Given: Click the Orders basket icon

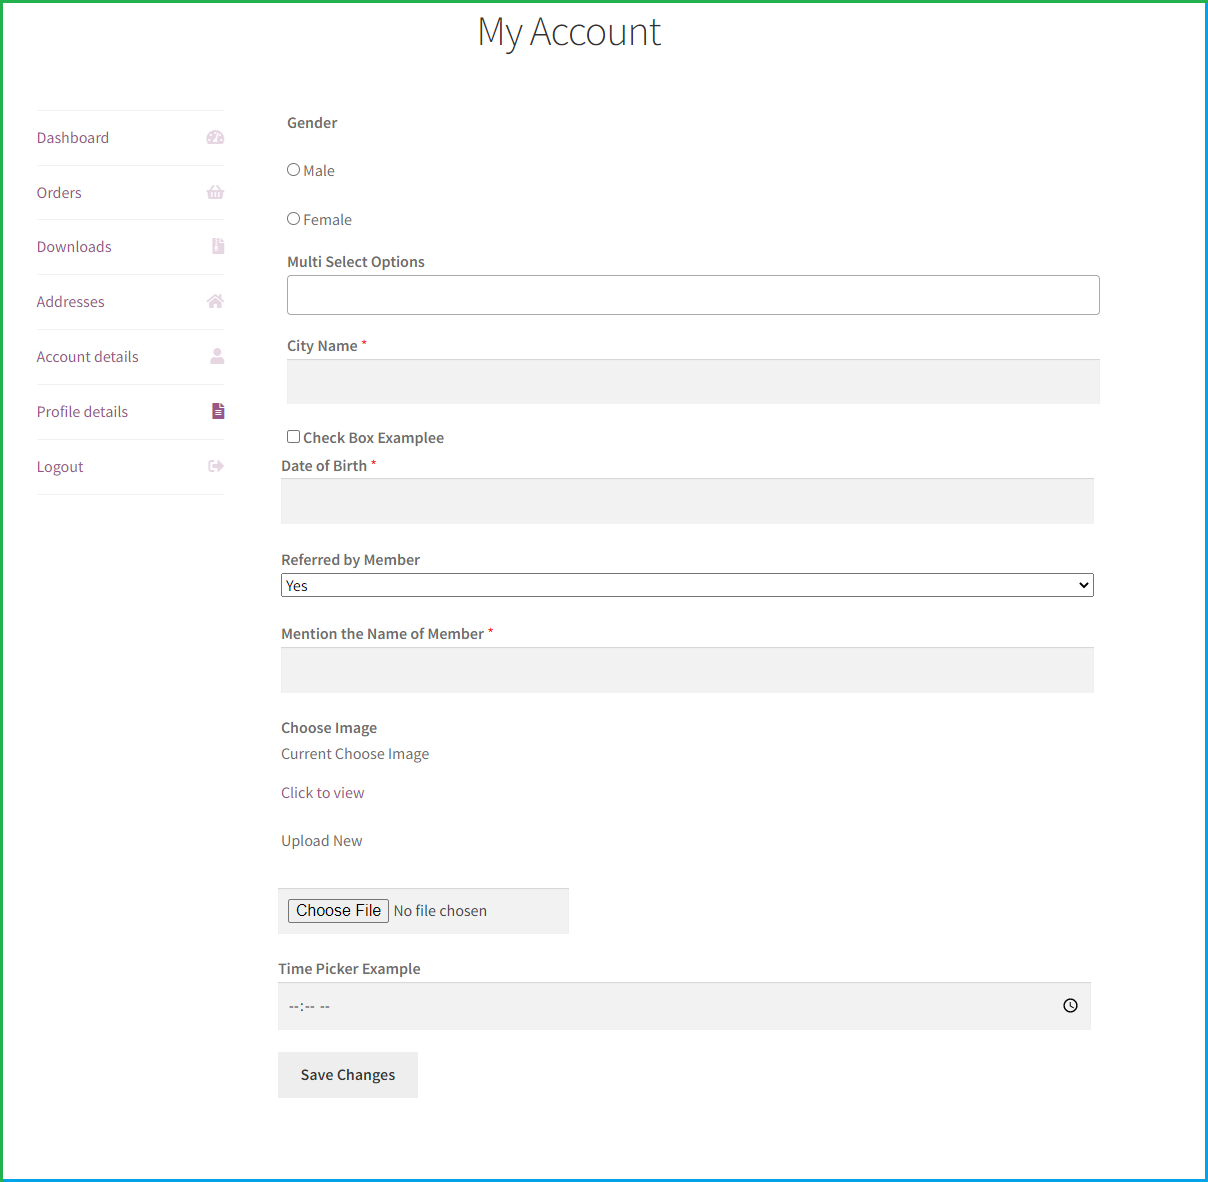Looking at the screenshot, I should click(x=215, y=193).
